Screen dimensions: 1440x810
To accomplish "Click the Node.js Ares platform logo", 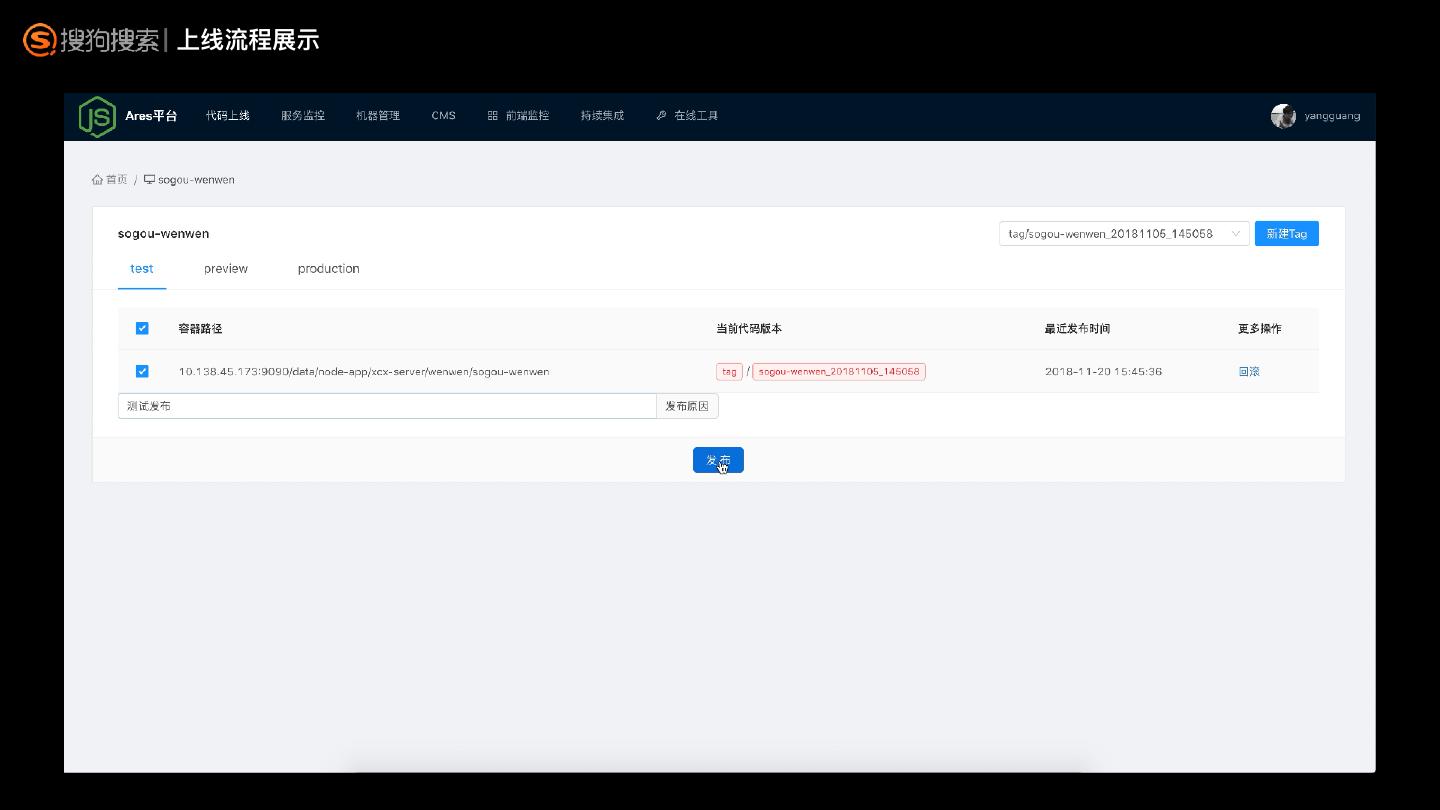I will (x=97, y=116).
